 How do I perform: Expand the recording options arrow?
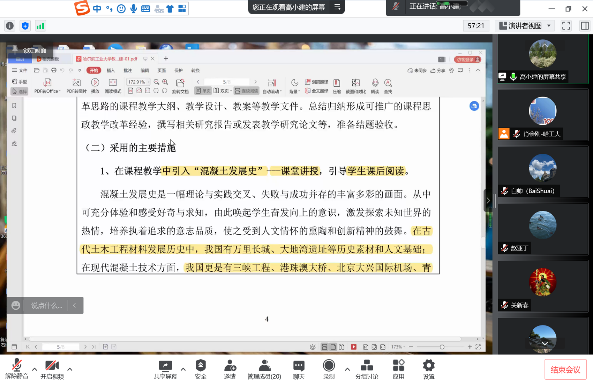pyautogui.click(x=347, y=369)
